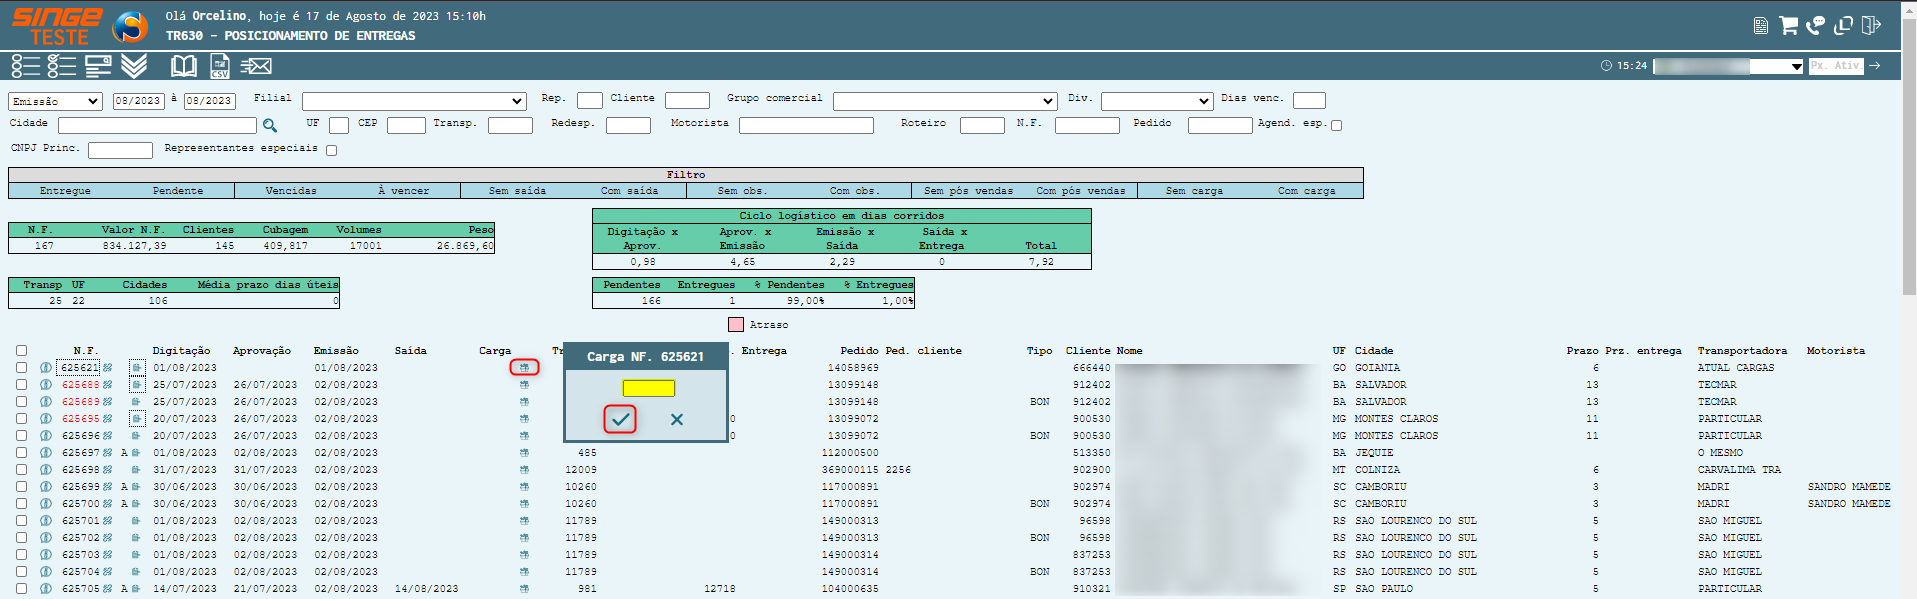
Task: Click the carga icon on row 625698
Action: coord(524,470)
